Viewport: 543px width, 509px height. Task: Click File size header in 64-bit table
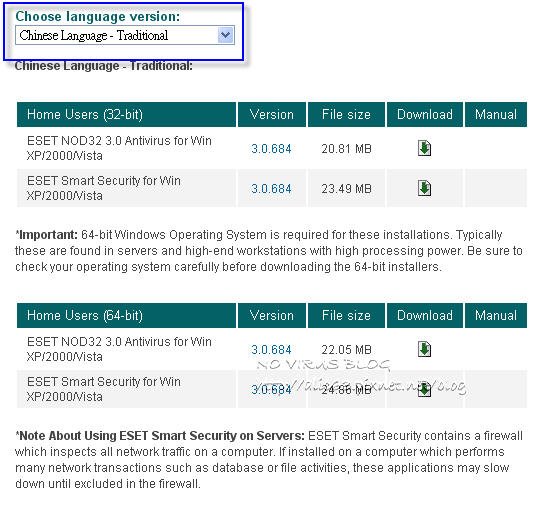[x=346, y=315]
